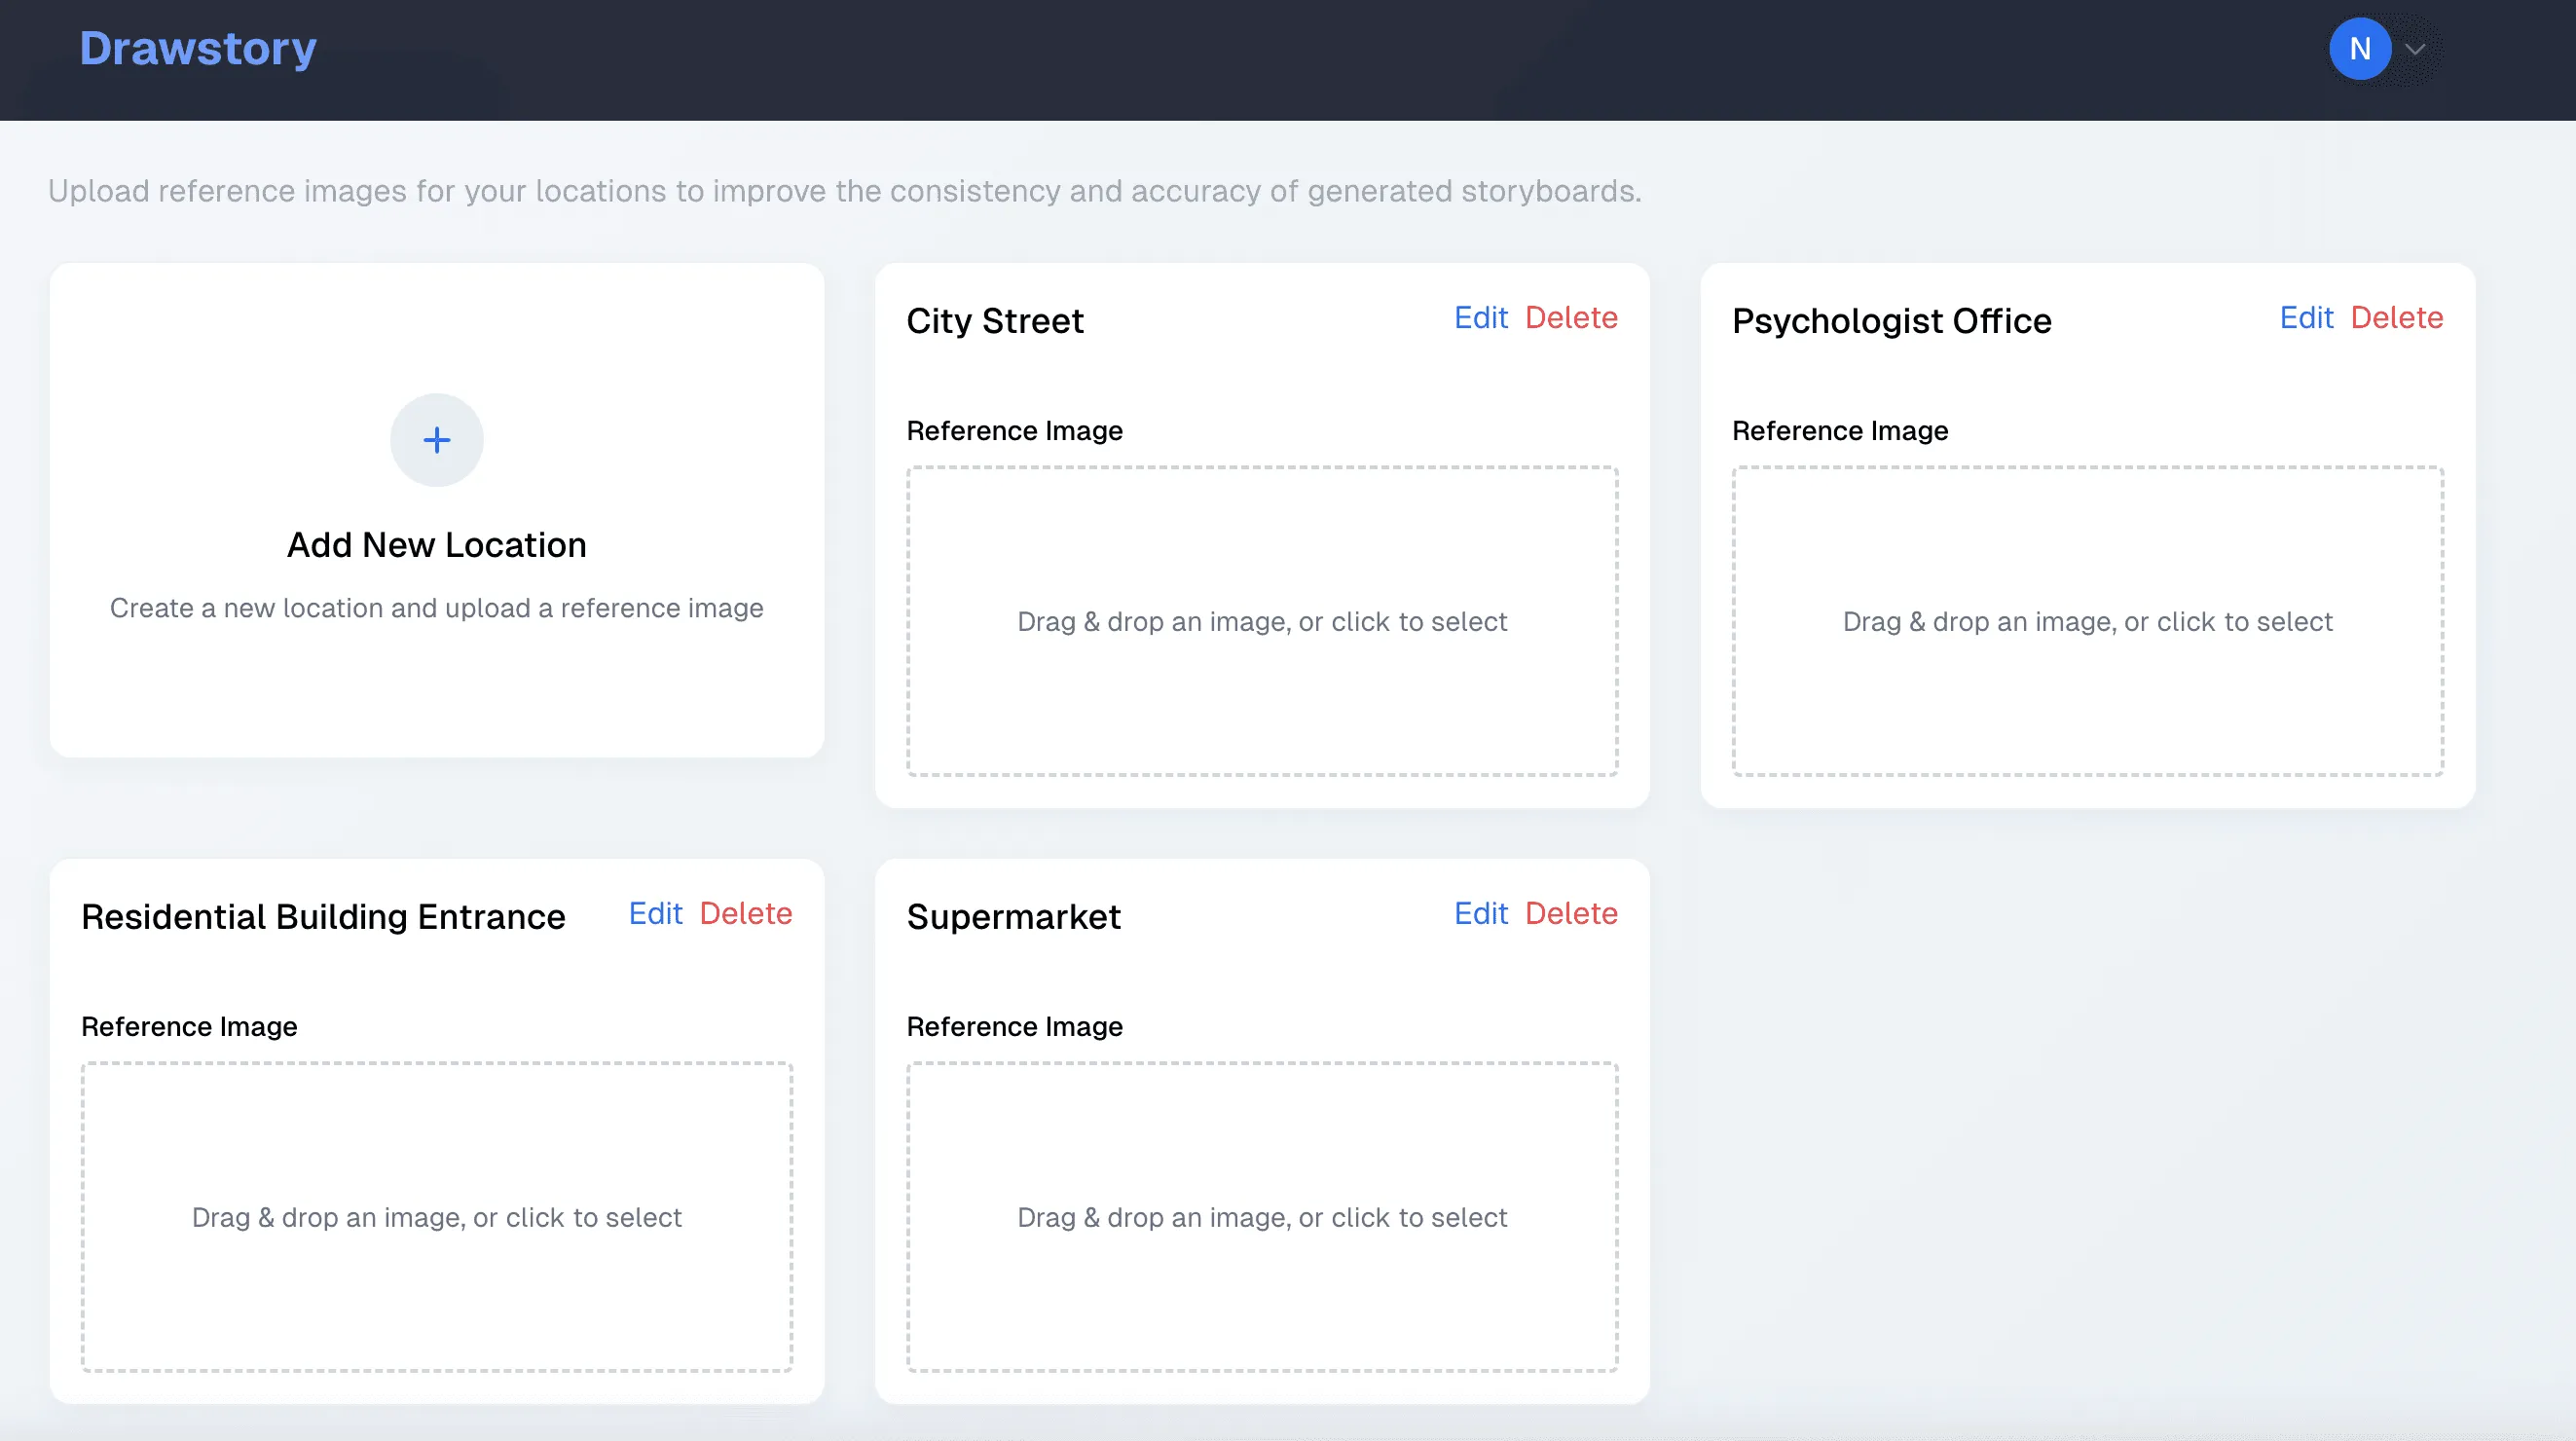This screenshot has height=1441, width=2576.
Task: Upload image to Residential Building Entrance dropzone
Action: coord(436,1217)
